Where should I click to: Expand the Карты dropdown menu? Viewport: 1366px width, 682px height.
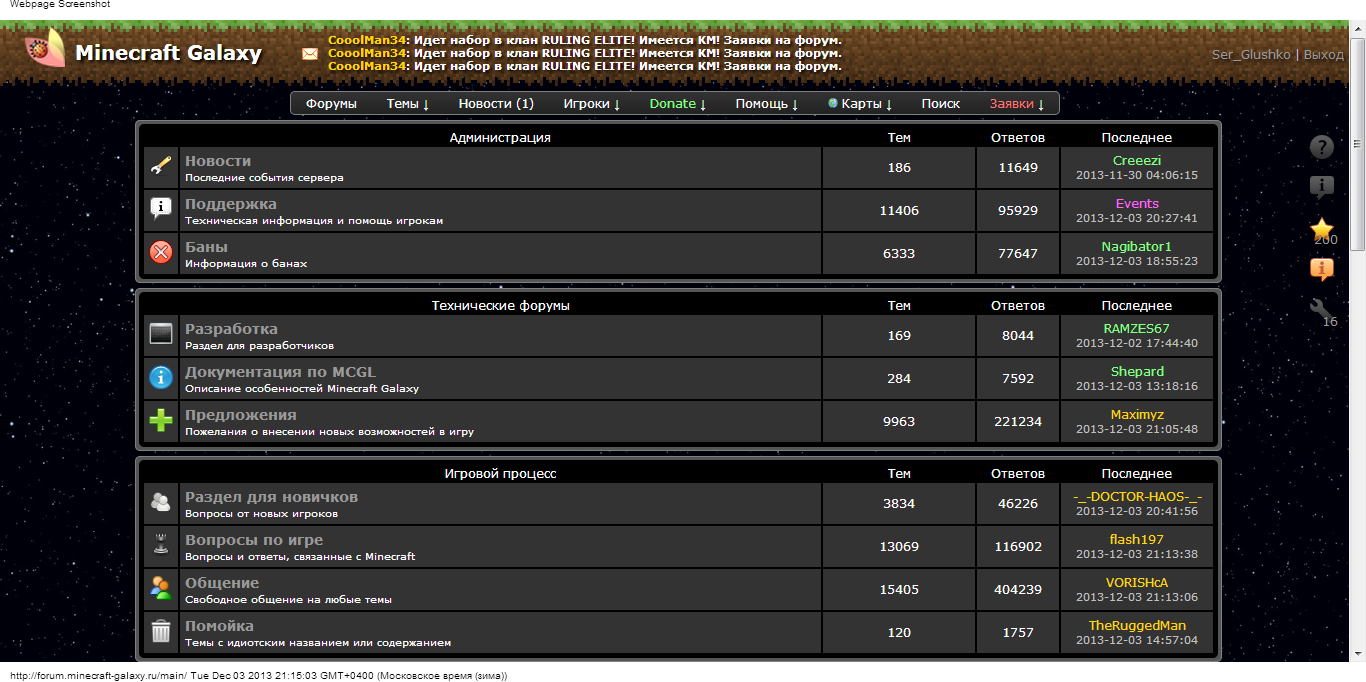point(866,104)
